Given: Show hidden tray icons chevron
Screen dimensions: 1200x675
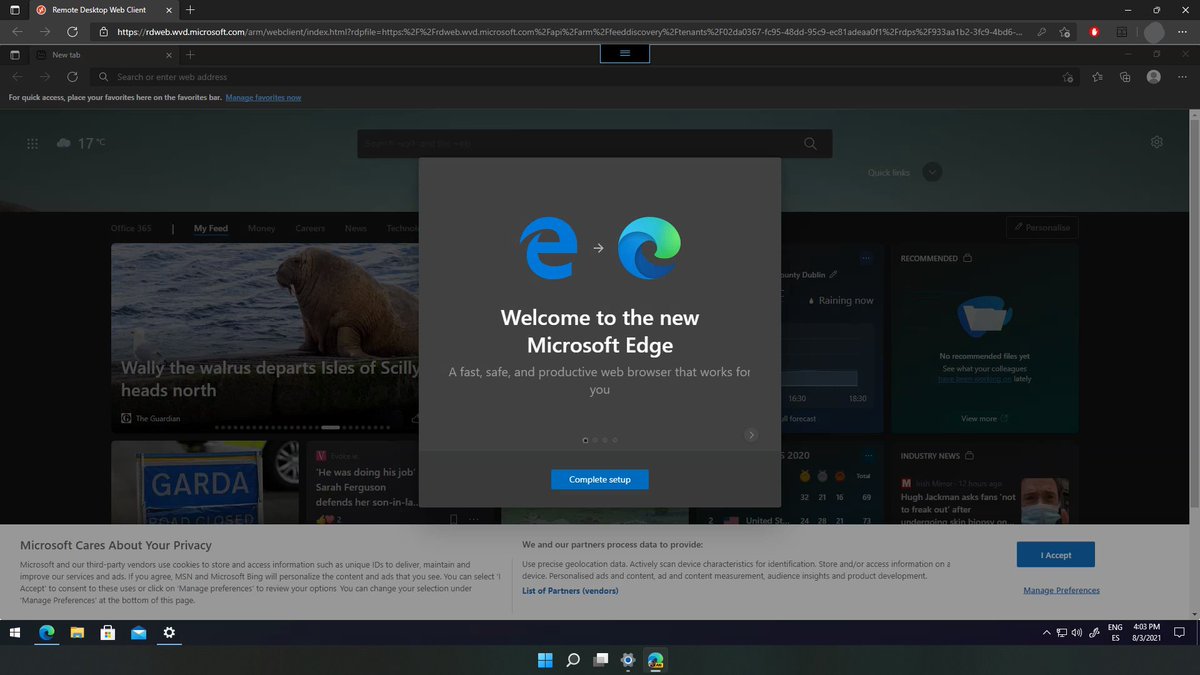Looking at the screenshot, I should (1047, 633).
